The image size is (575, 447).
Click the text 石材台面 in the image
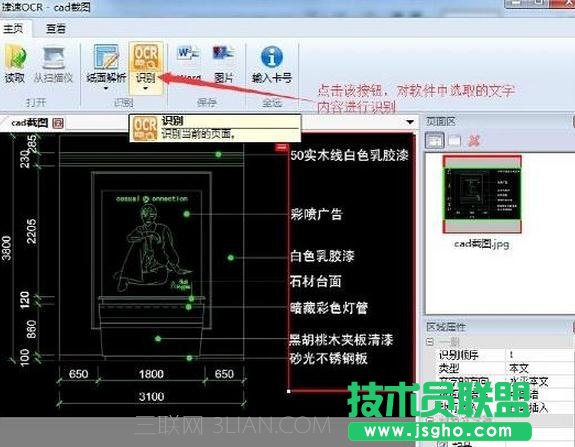tap(316, 282)
